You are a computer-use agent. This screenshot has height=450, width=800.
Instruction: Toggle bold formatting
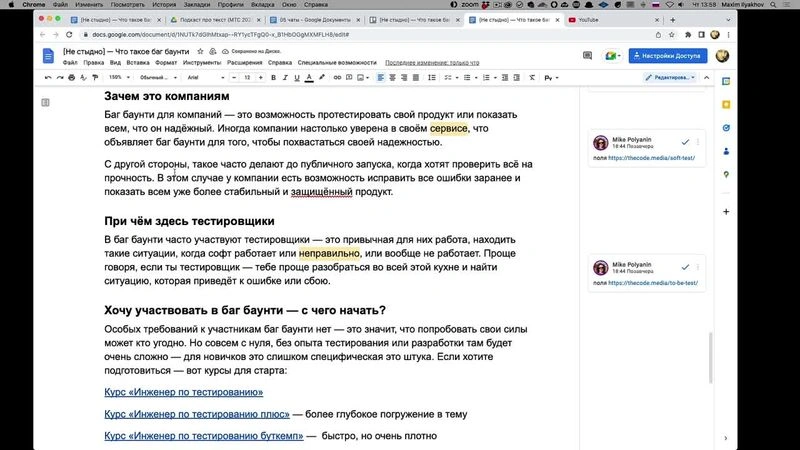273,78
